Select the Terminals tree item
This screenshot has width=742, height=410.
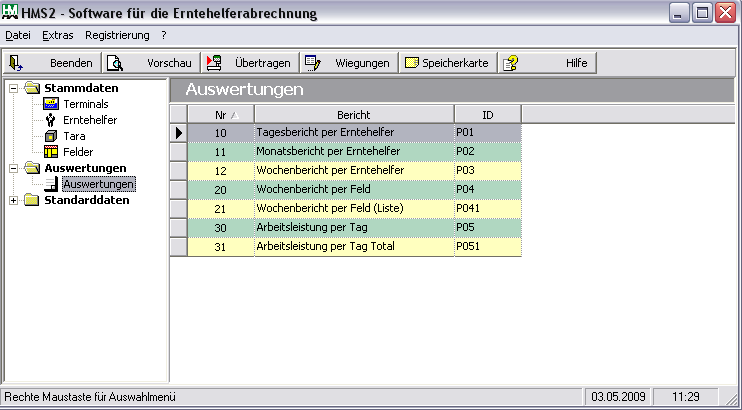(85, 104)
